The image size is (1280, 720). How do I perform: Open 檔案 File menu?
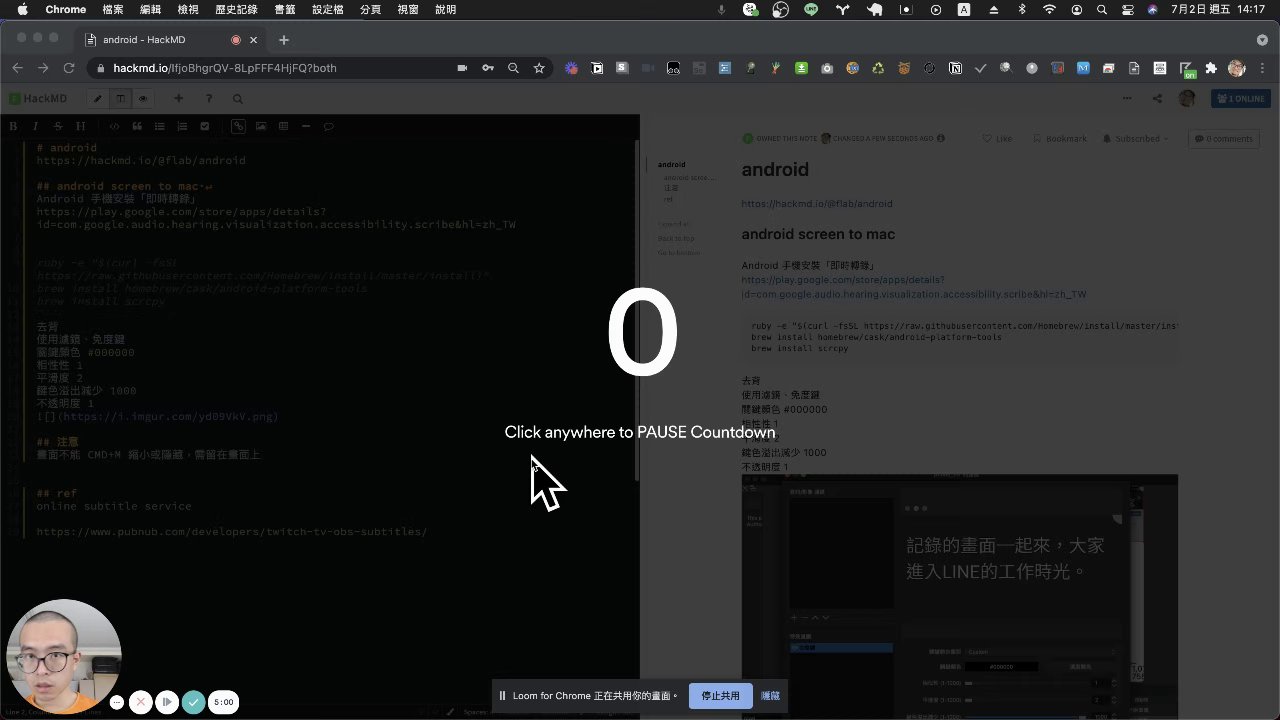(113, 9)
